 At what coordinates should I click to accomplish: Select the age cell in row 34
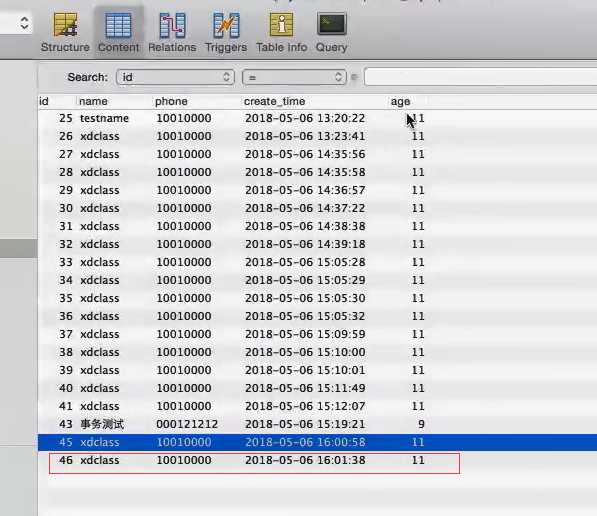[418, 280]
